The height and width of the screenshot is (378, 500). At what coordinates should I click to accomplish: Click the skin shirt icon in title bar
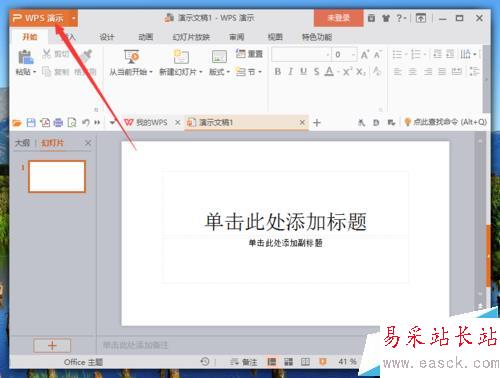(386, 18)
